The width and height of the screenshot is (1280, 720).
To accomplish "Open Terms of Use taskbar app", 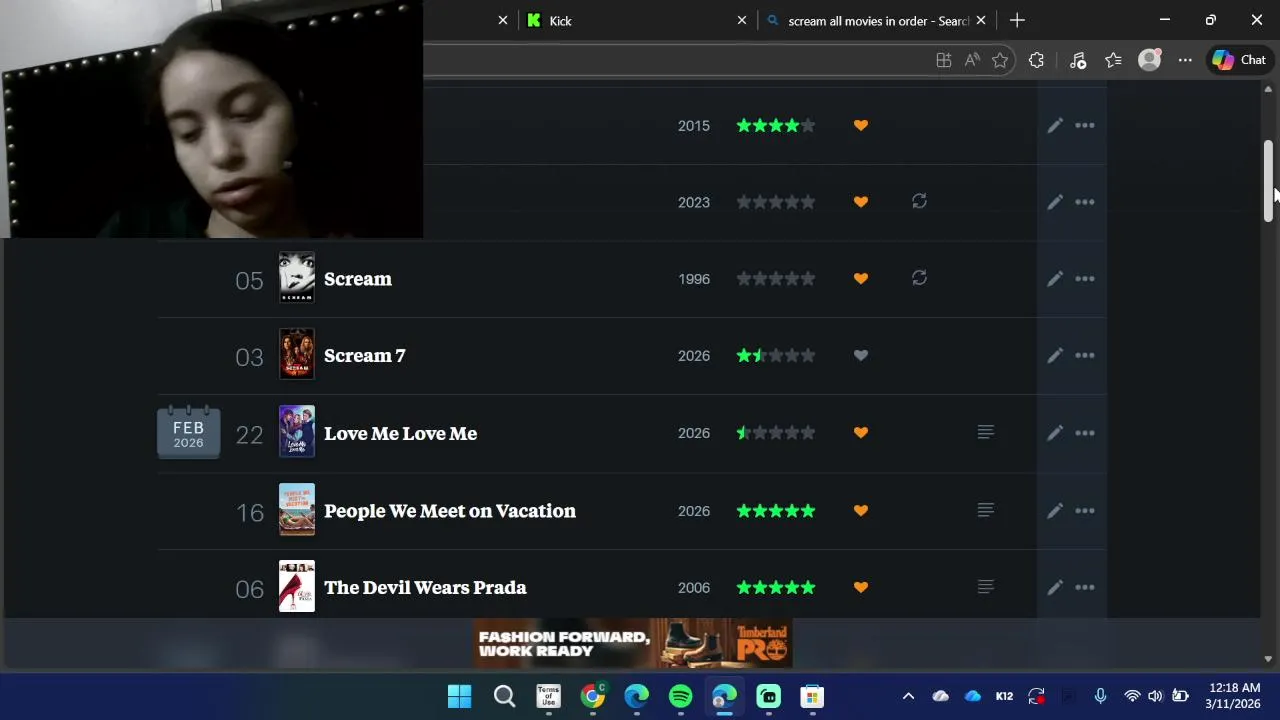I will pyautogui.click(x=548, y=696).
